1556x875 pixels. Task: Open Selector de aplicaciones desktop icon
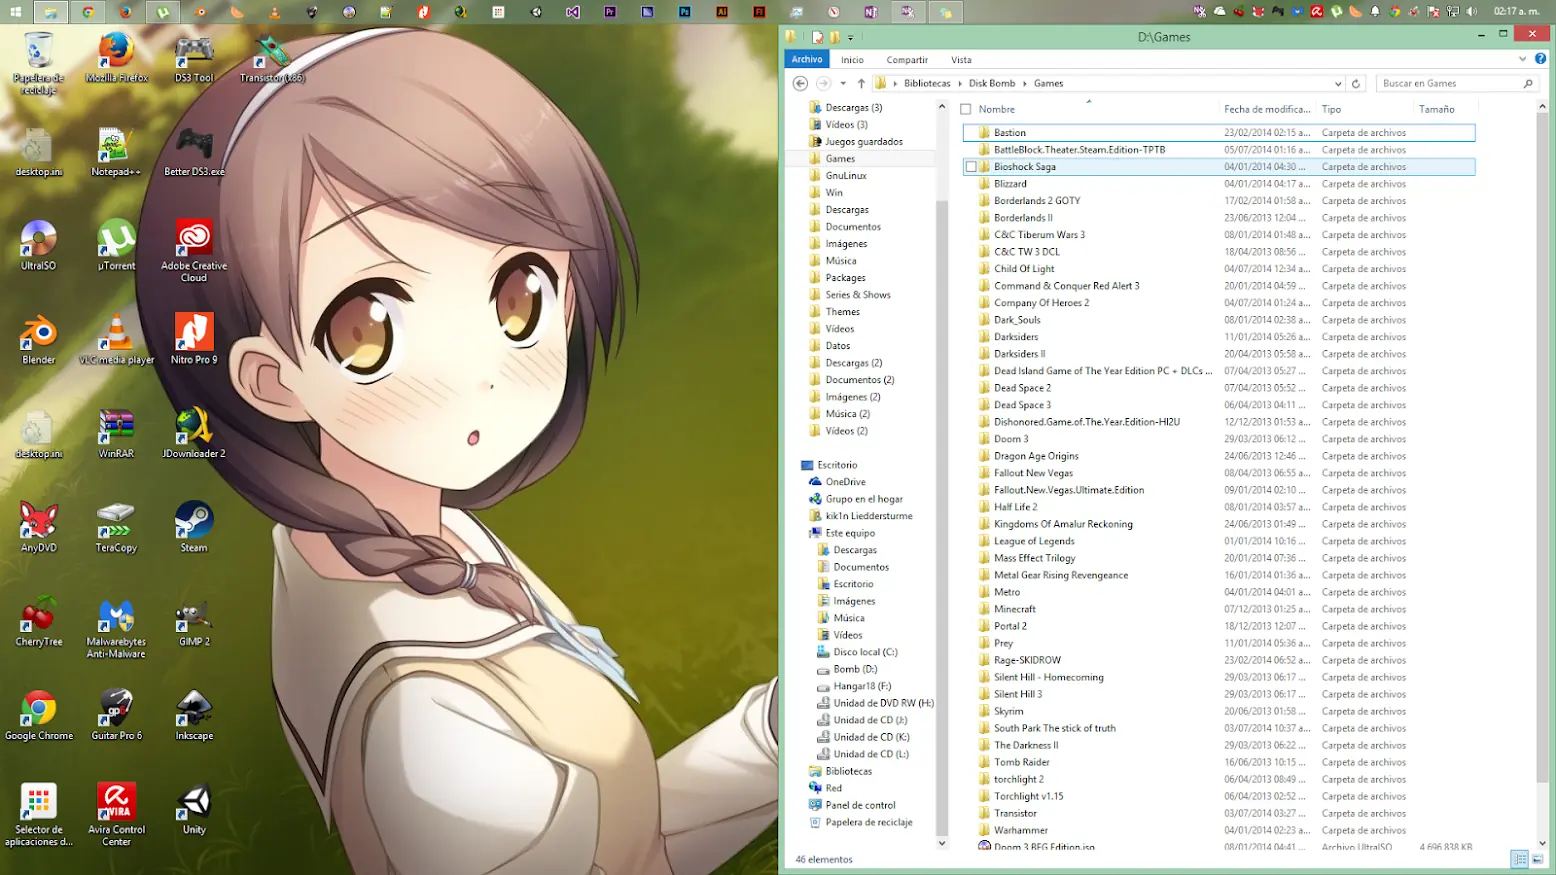click(38, 815)
